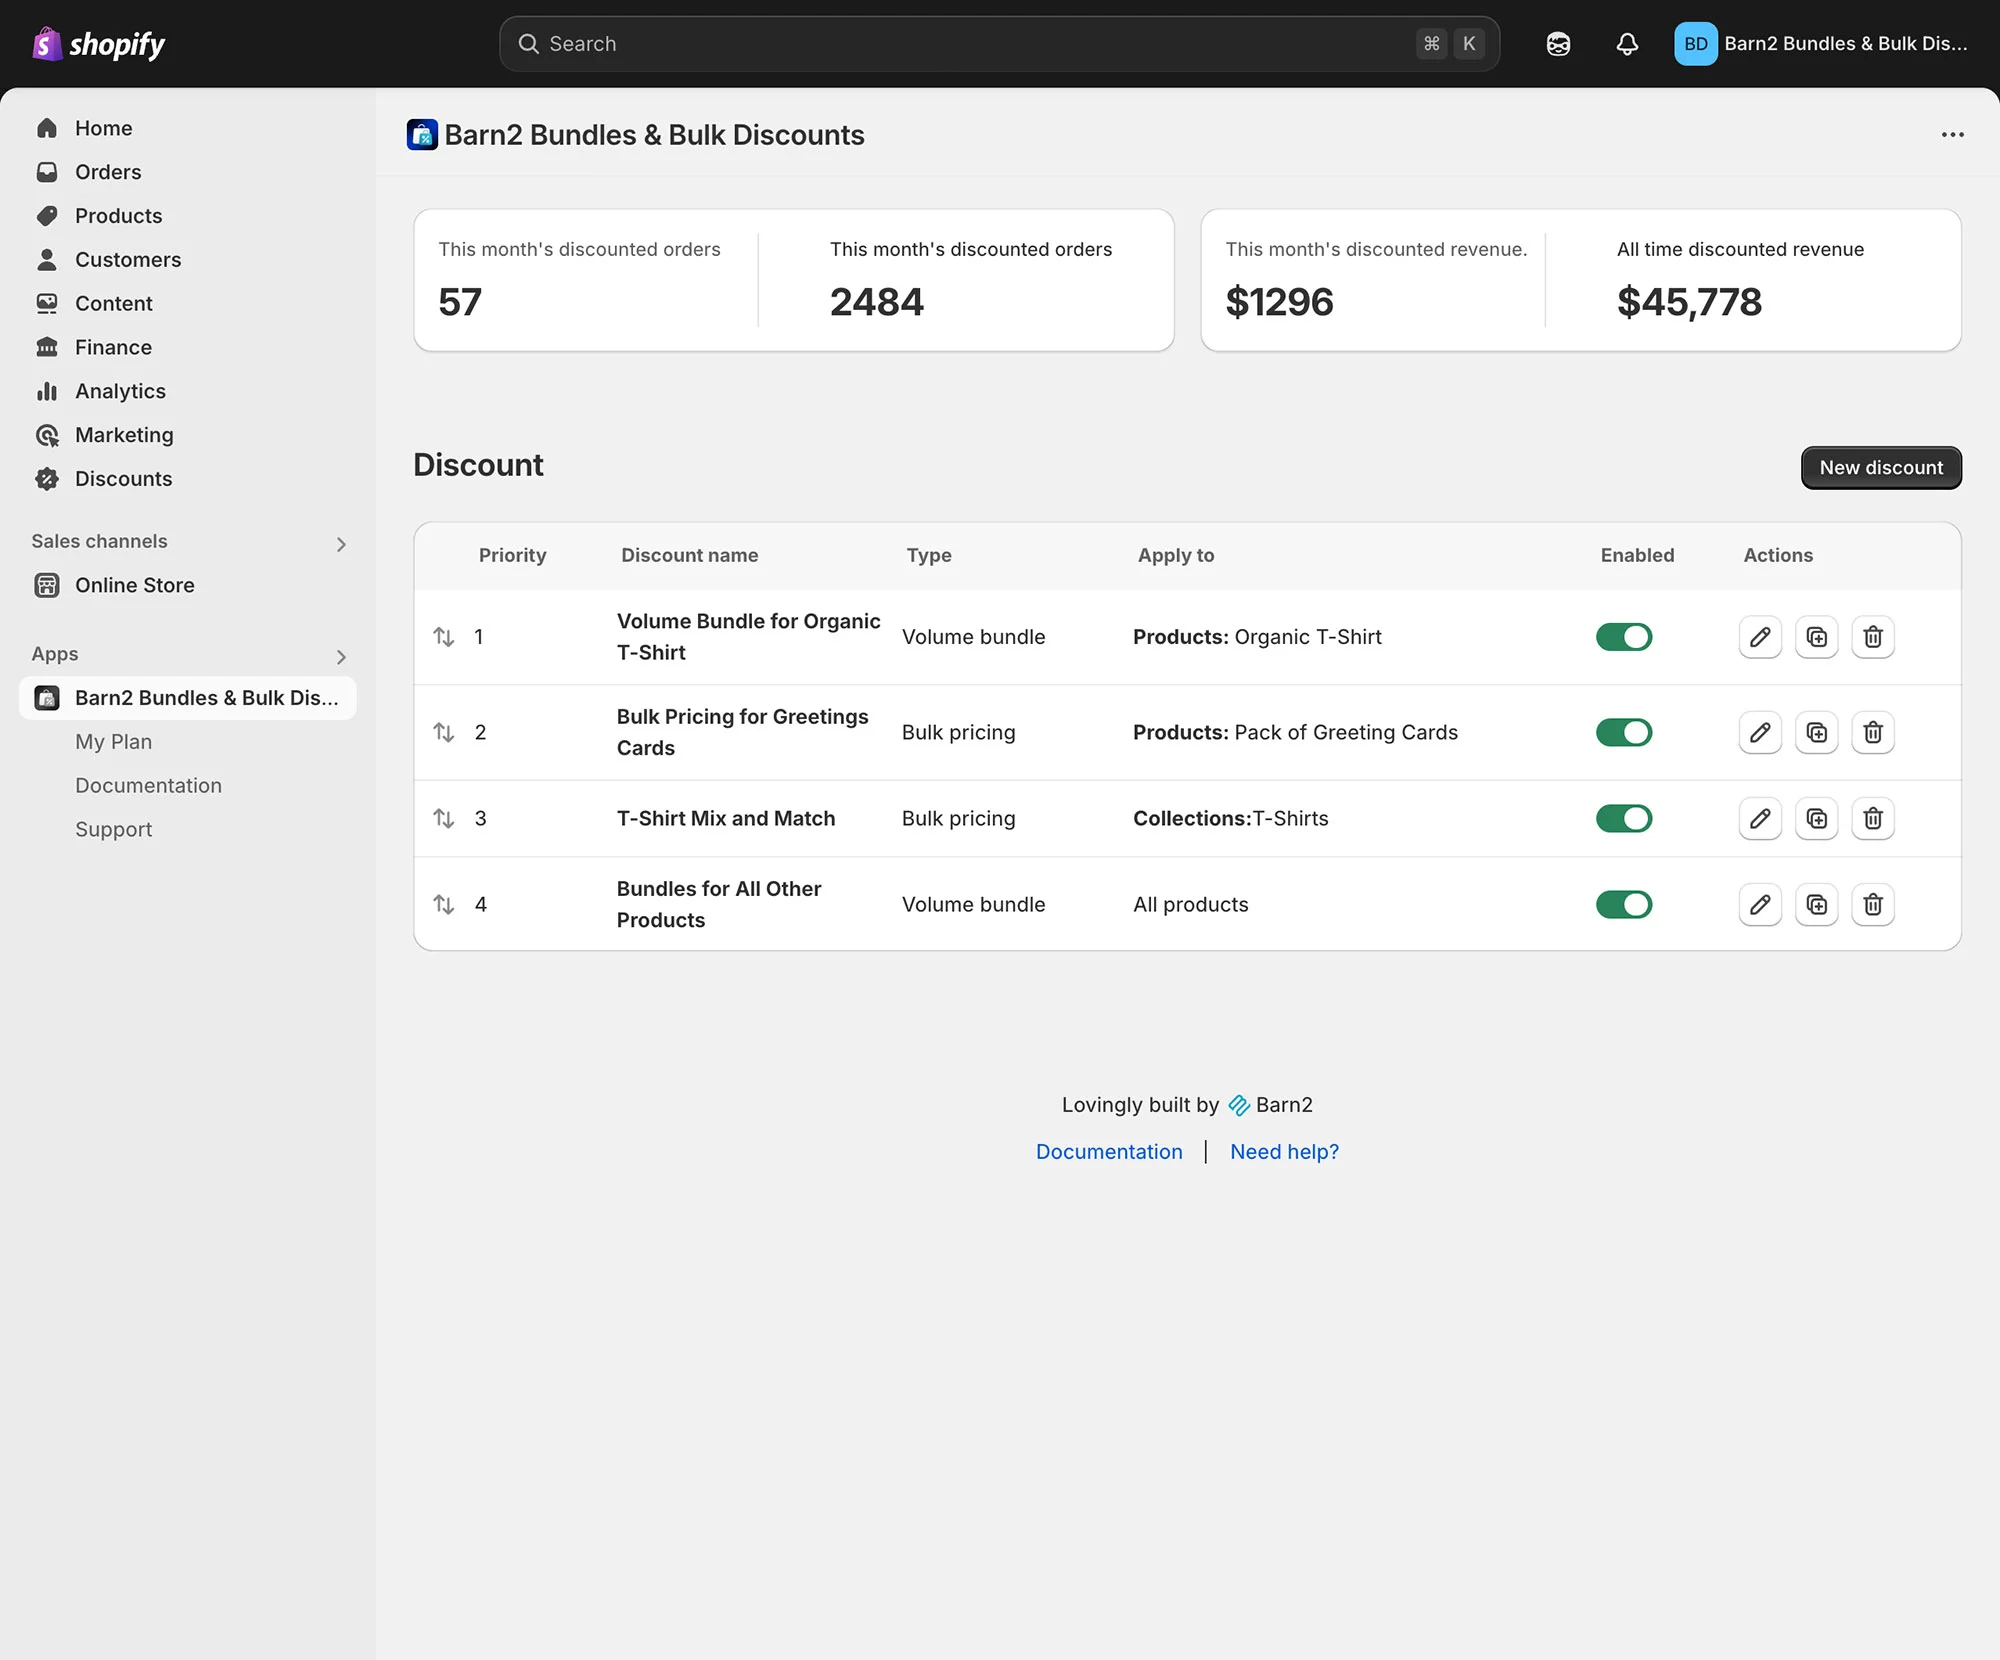Go to Analytics in the sidebar
The height and width of the screenshot is (1660, 2000).
pyautogui.click(x=120, y=391)
